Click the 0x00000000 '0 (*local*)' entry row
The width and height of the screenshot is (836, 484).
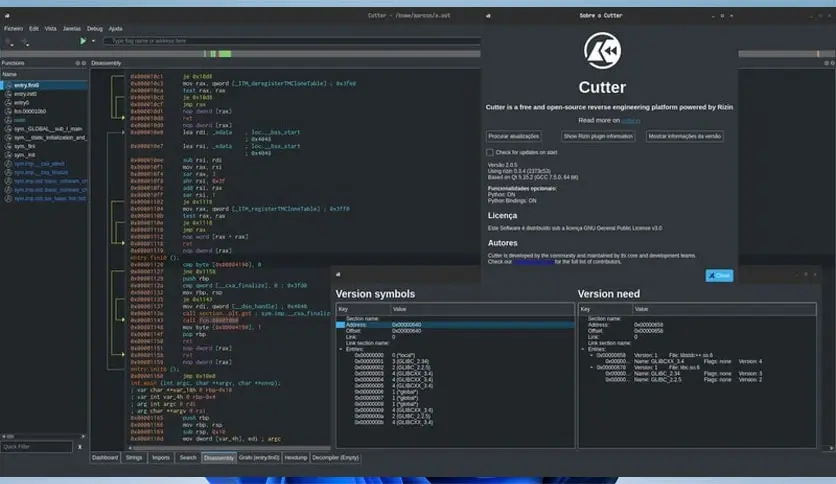[455, 355]
